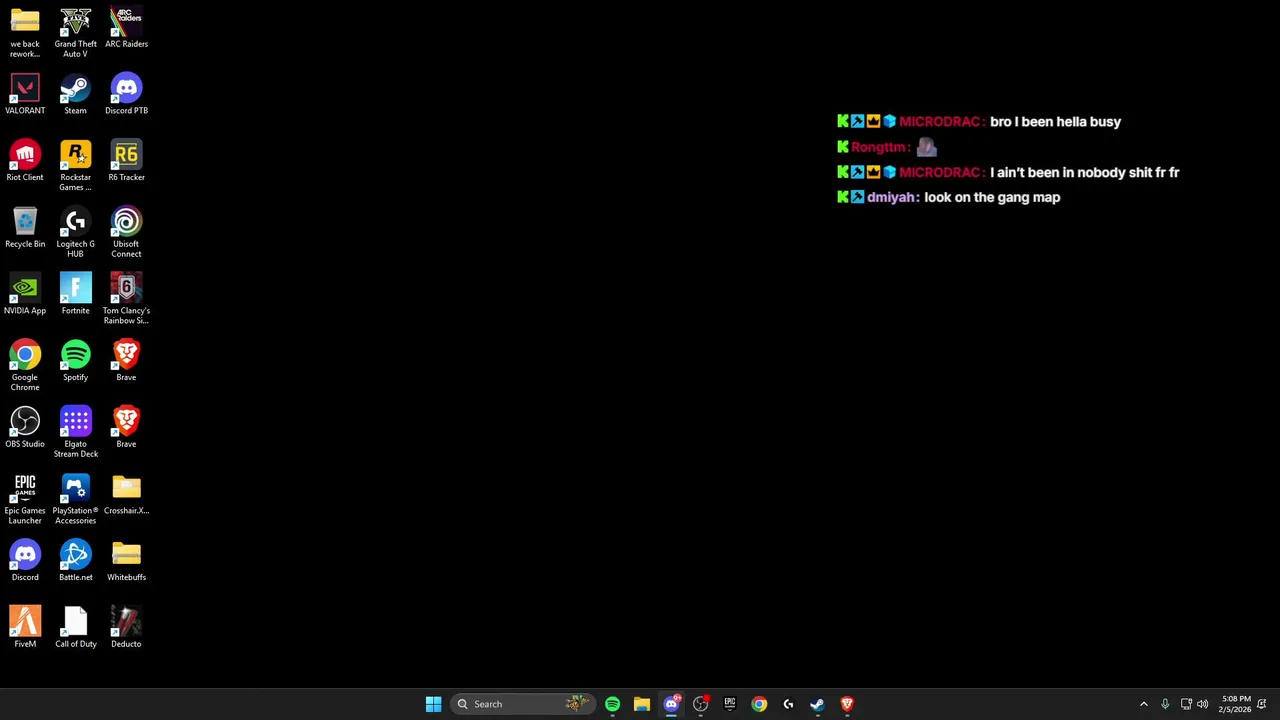Screen dimensions: 1280x720
Task: Open Riot Client shortcut
Action: point(25,161)
